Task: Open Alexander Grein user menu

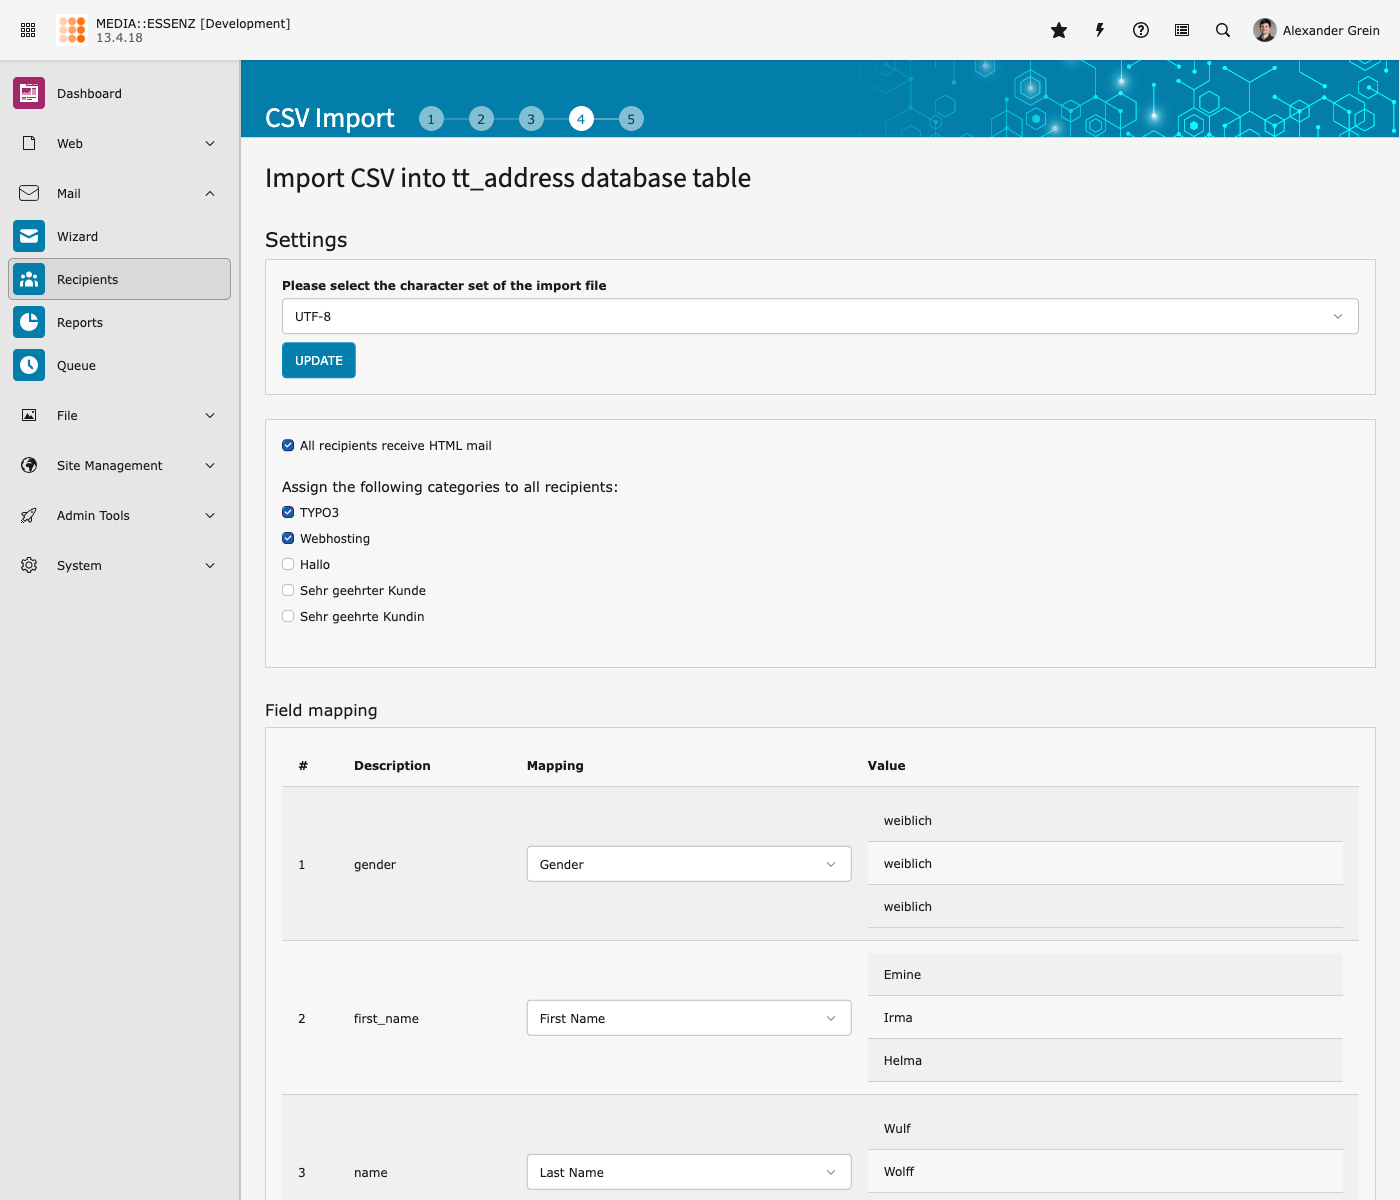Action: tap(1316, 30)
